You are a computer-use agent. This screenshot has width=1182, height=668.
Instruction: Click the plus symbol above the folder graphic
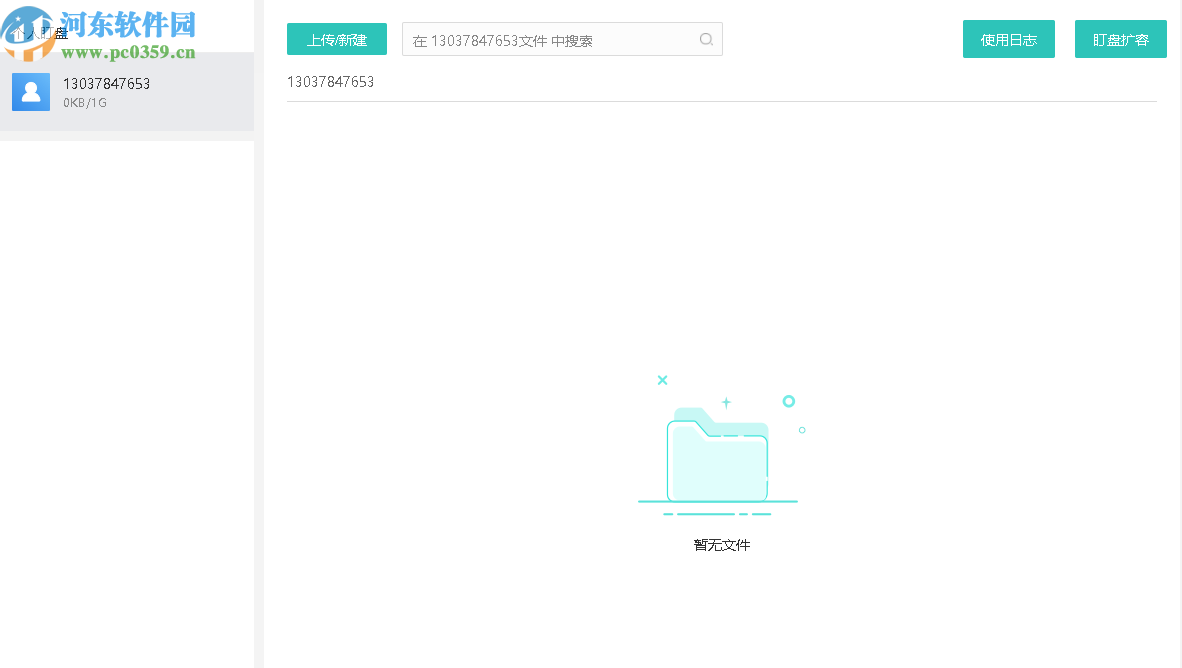[x=726, y=403]
